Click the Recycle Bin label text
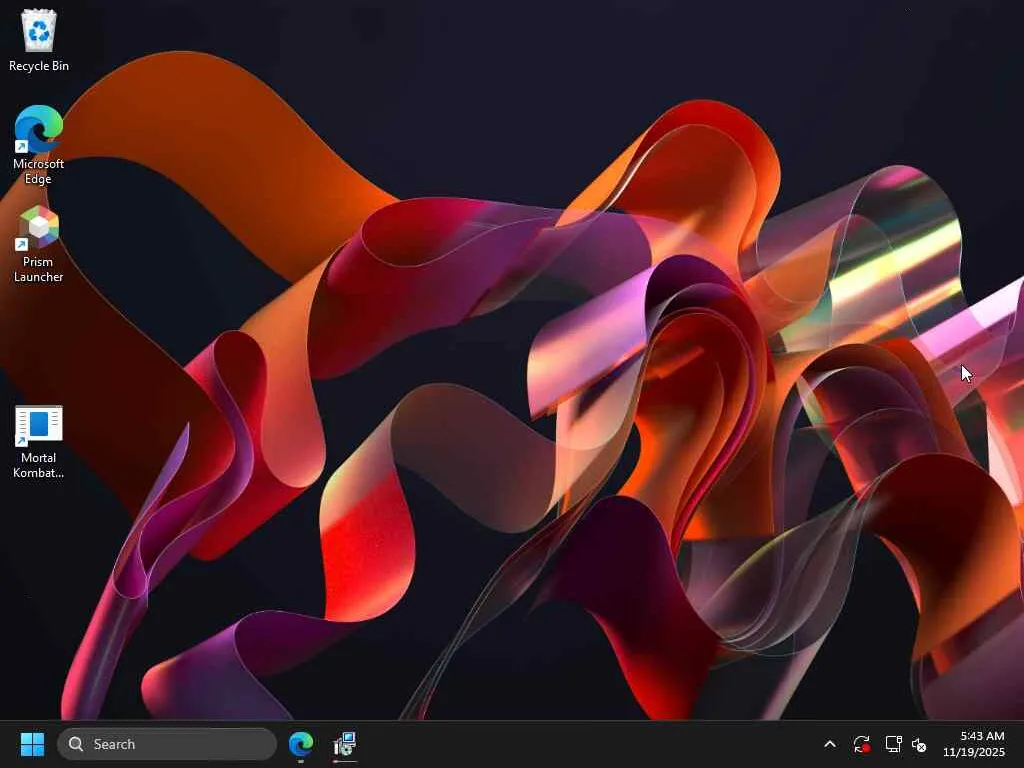The image size is (1024, 768). point(39,66)
